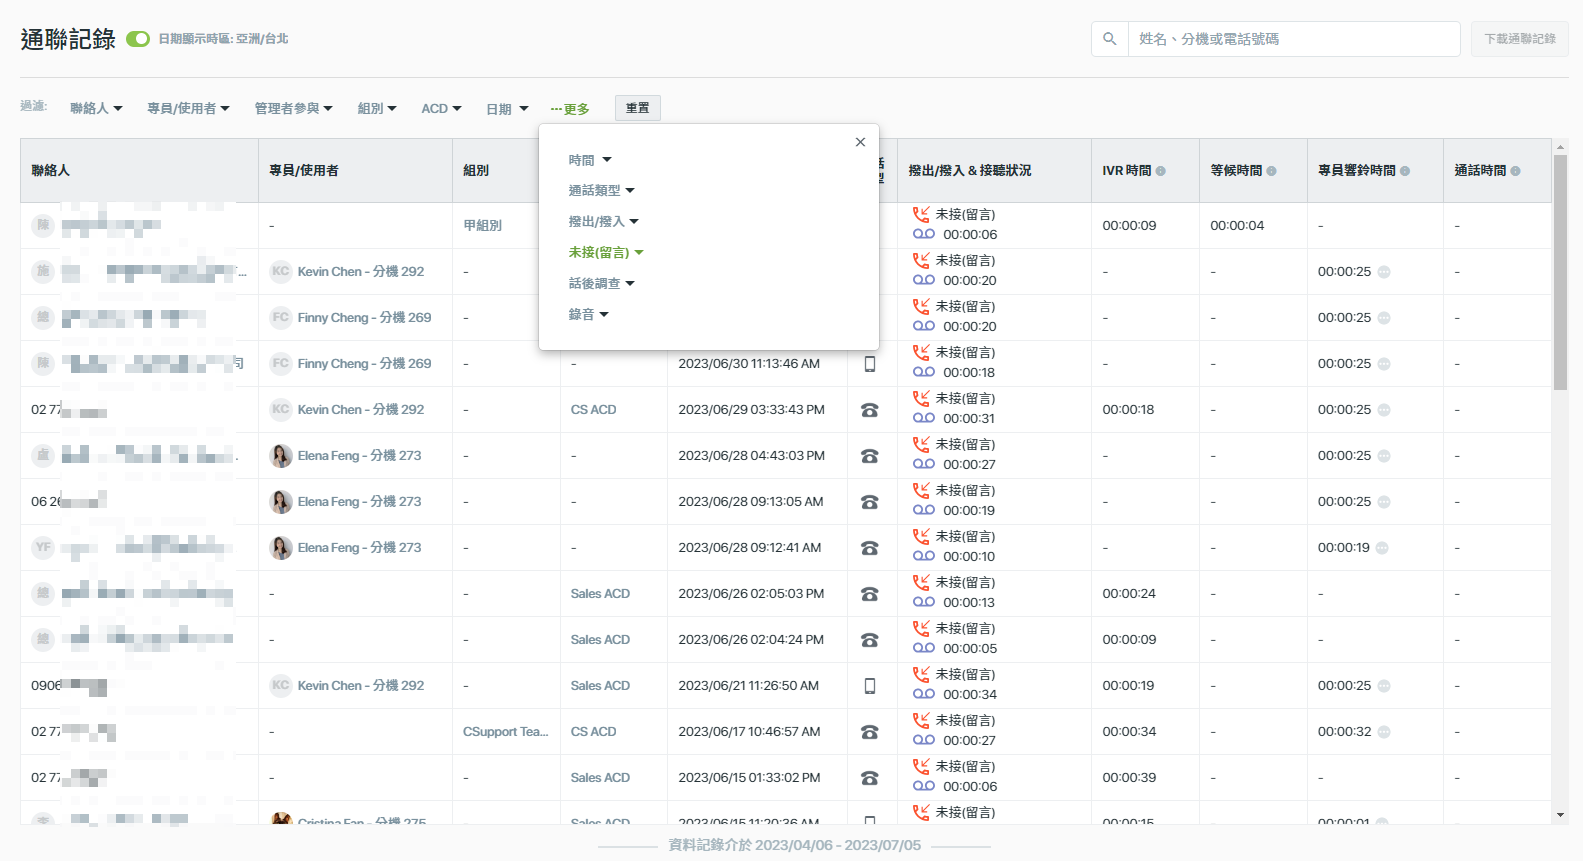The height and width of the screenshot is (861, 1583).
Task: Click desk phone icon on 06/26 02:05:03 row
Action: pos(870,594)
